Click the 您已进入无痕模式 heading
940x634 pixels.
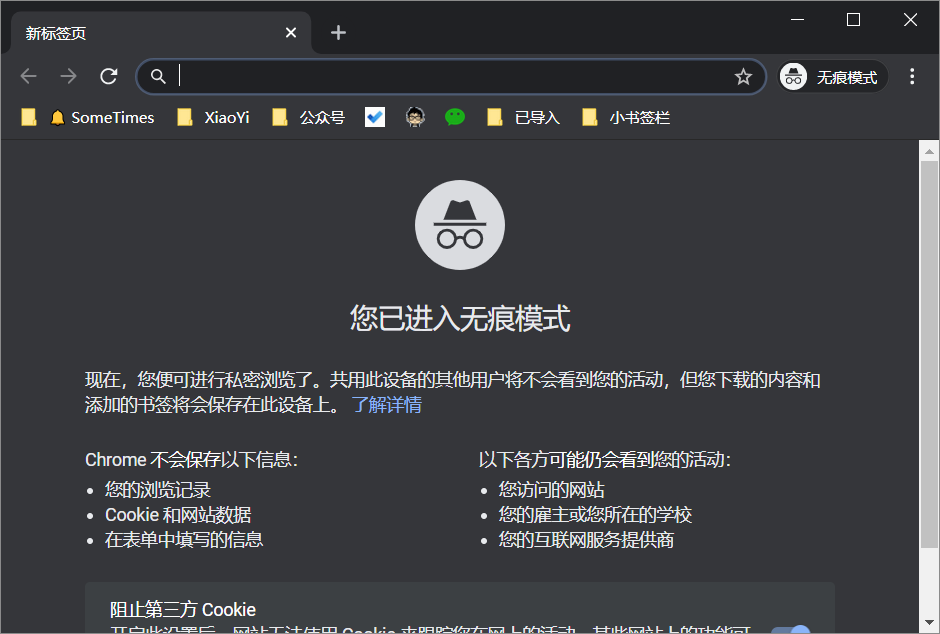(x=460, y=318)
